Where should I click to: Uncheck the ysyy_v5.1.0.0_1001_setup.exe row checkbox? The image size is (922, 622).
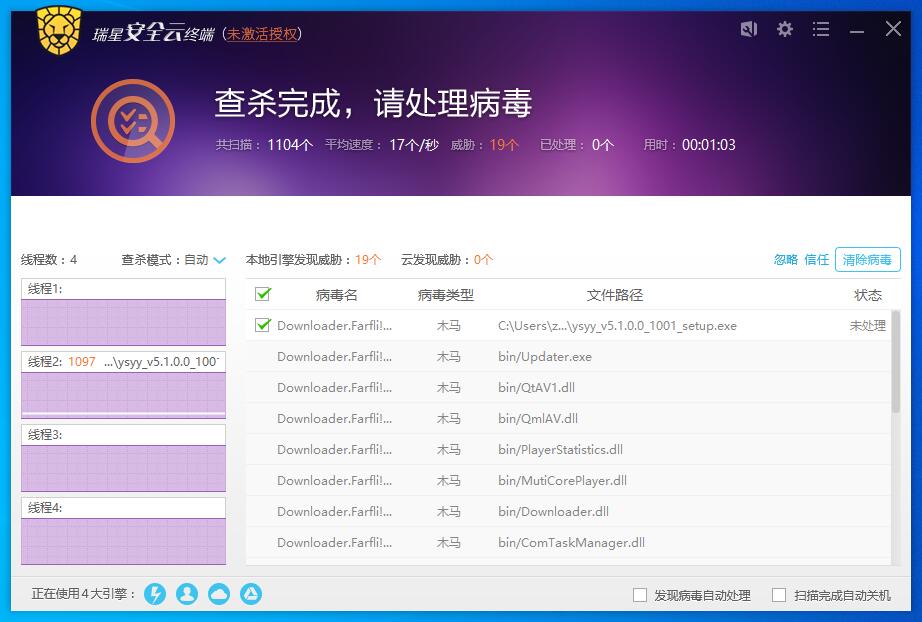263,325
